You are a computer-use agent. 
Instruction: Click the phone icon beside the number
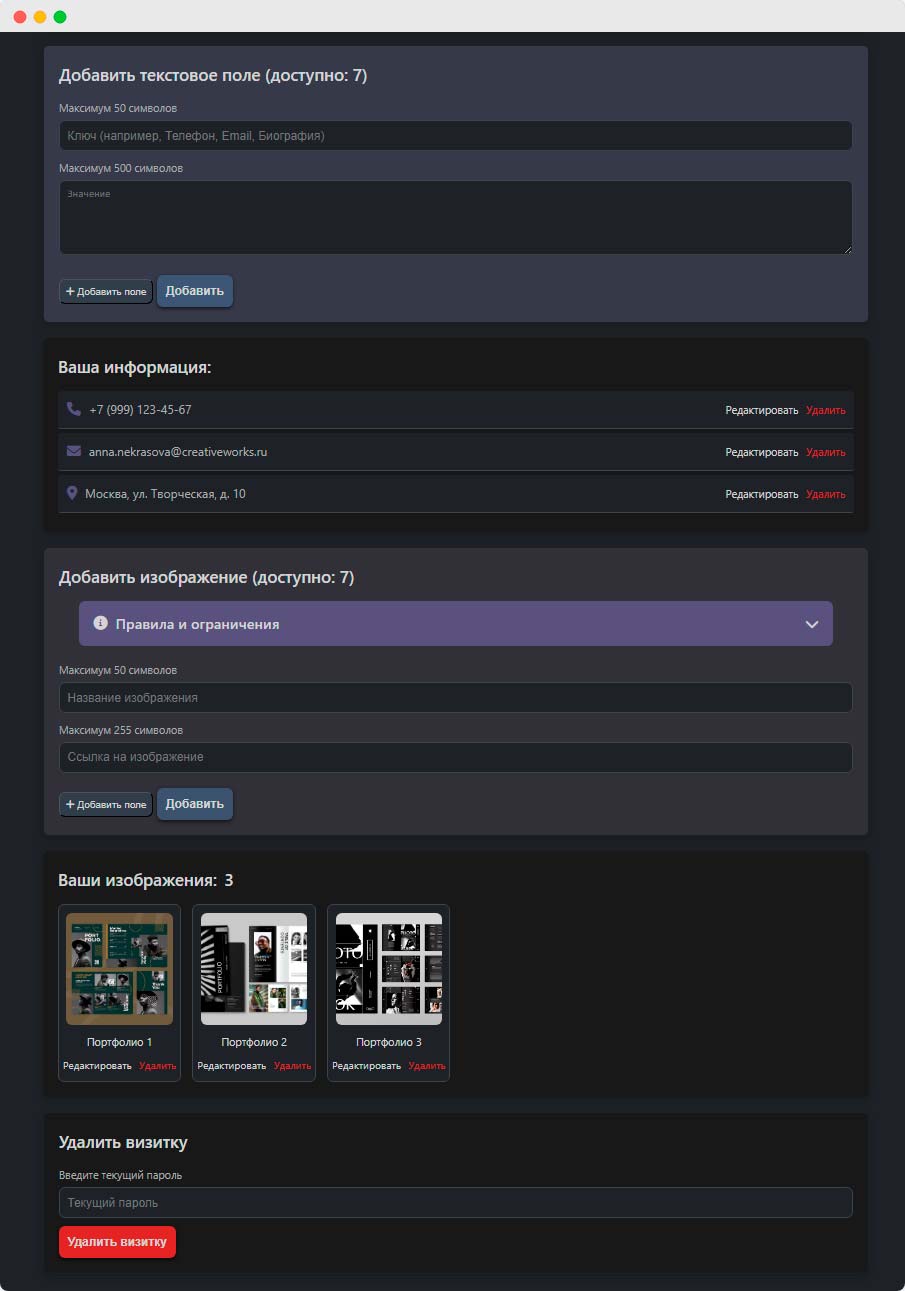tap(73, 409)
